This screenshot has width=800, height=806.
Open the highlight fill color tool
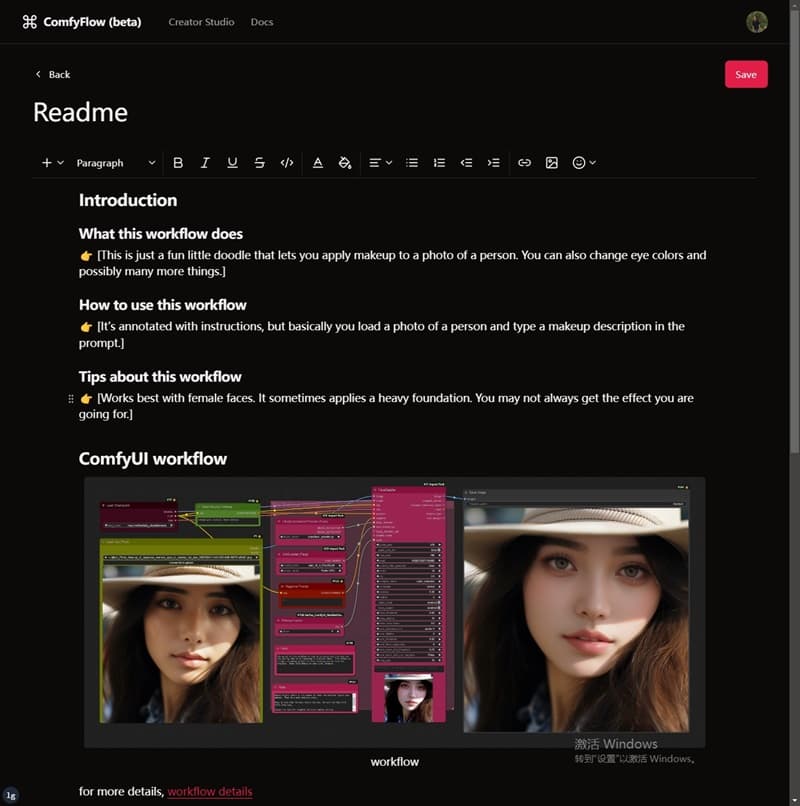coord(345,163)
